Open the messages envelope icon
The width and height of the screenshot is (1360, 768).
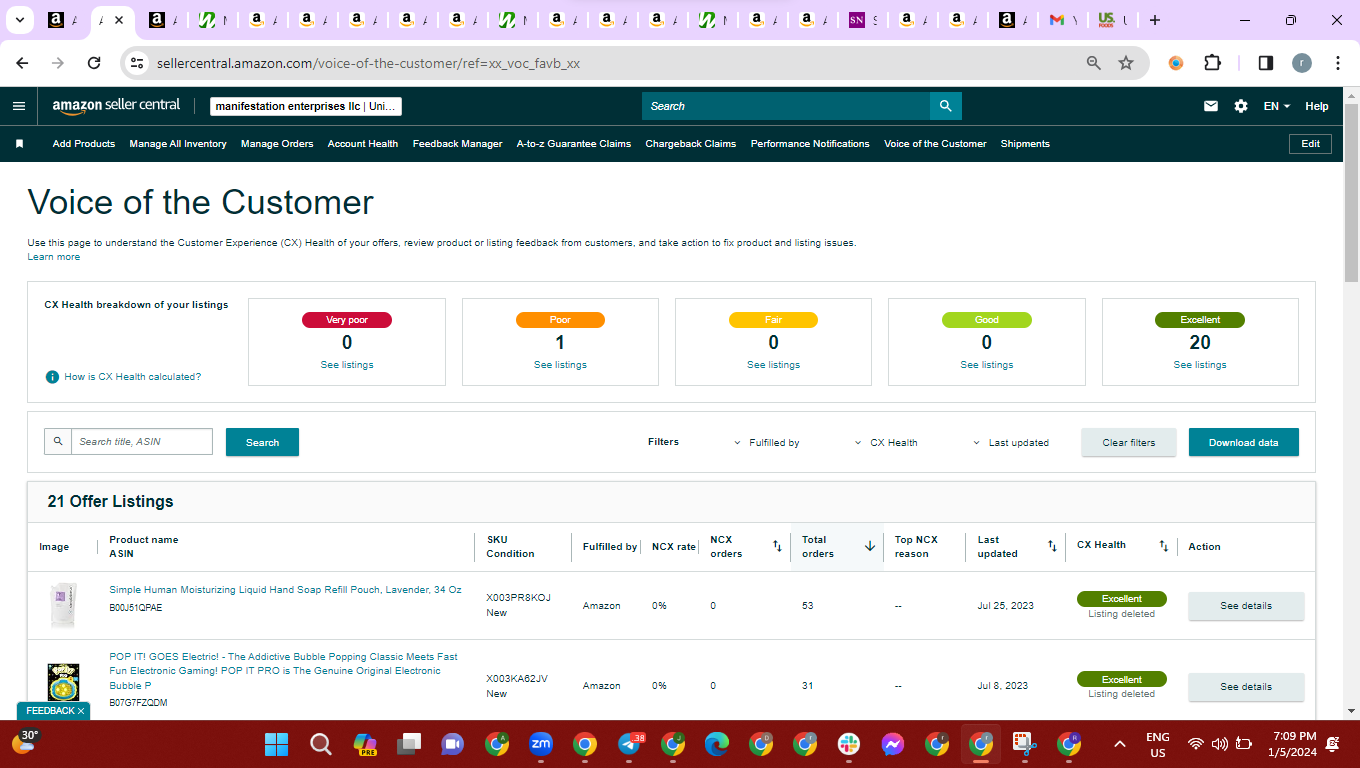(x=1211, y=106)
